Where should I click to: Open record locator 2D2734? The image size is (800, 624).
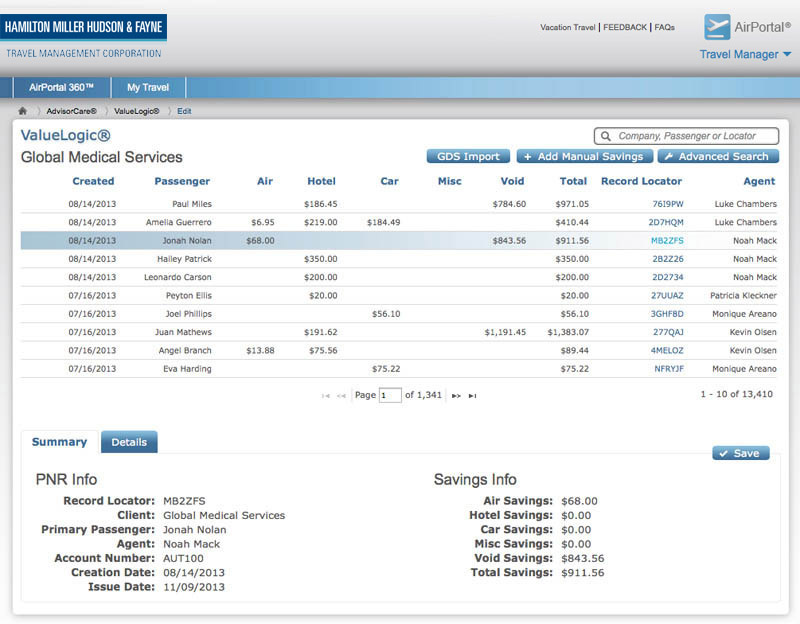[668, 278]
